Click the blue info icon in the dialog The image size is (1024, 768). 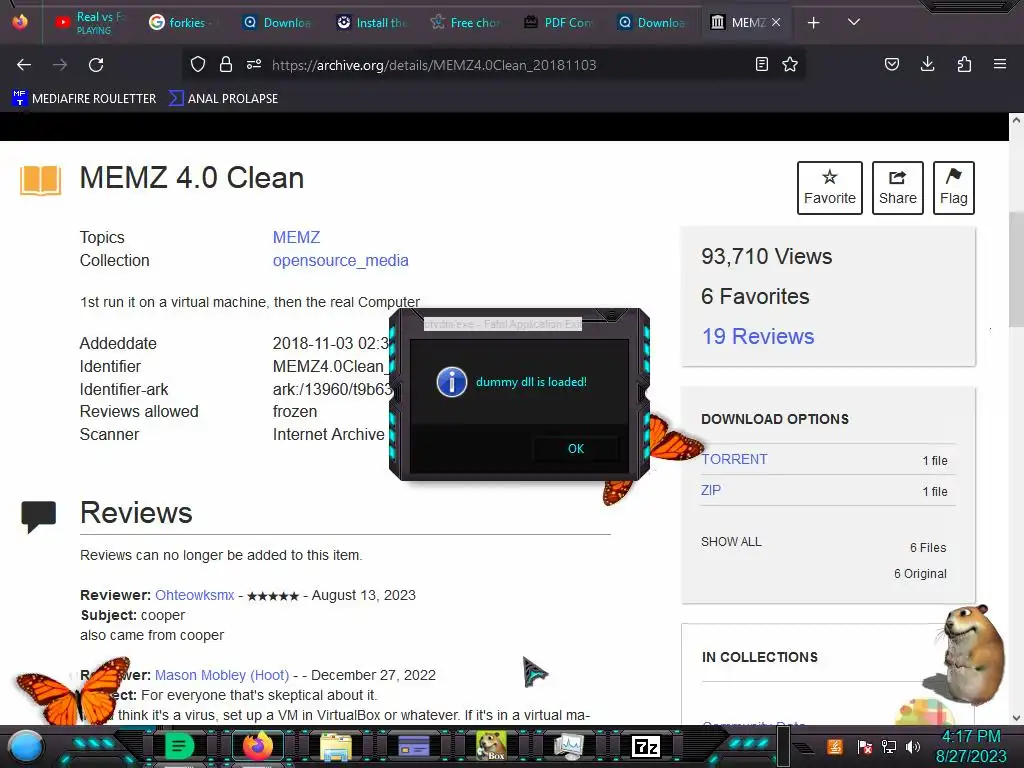452,382
